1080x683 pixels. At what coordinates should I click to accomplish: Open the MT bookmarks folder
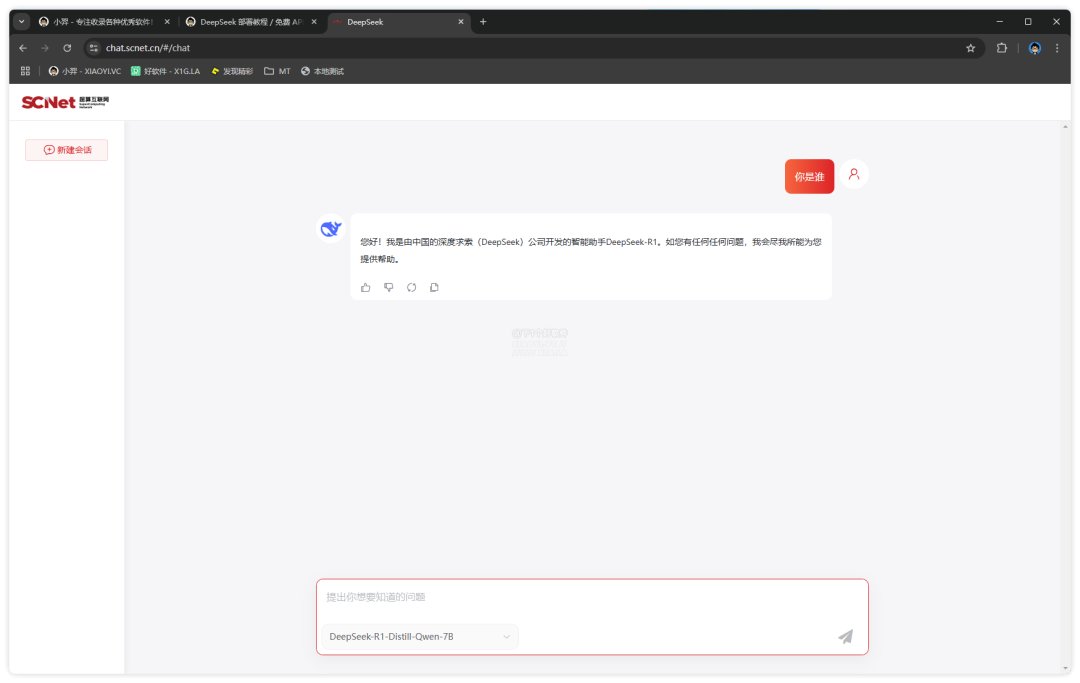(x=278, y=72)
